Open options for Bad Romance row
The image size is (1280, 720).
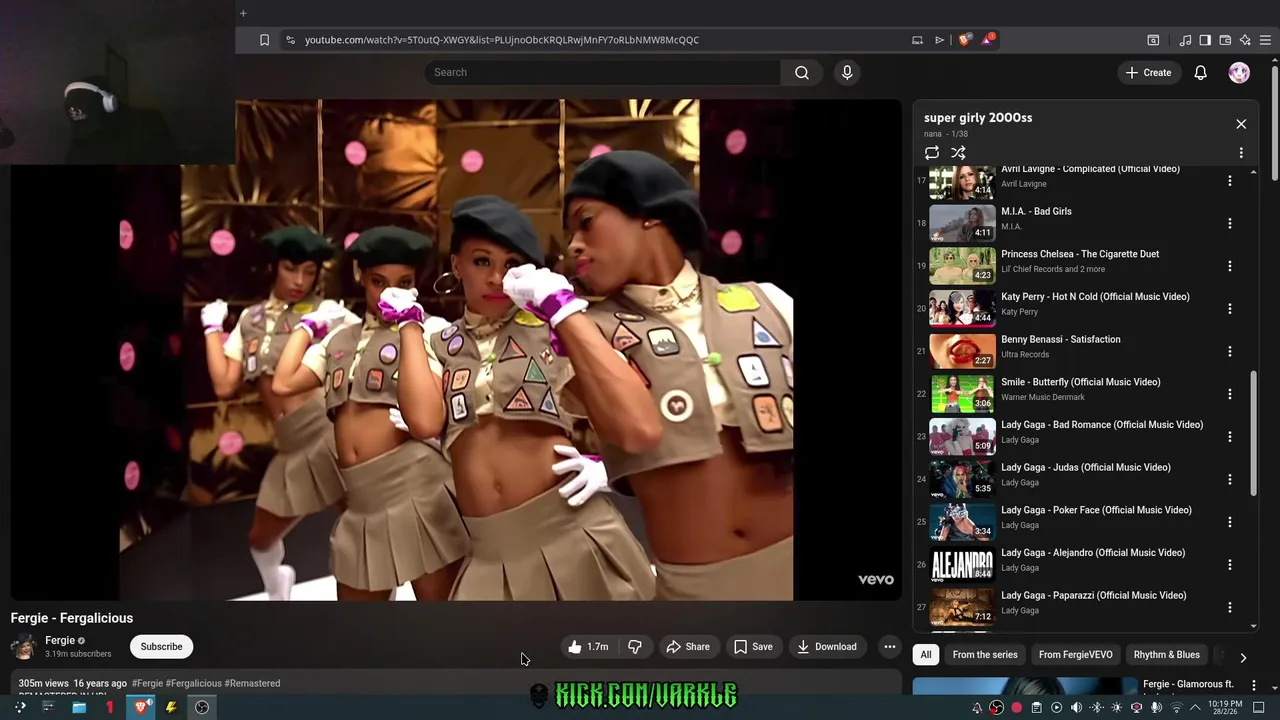(1230, 437)
